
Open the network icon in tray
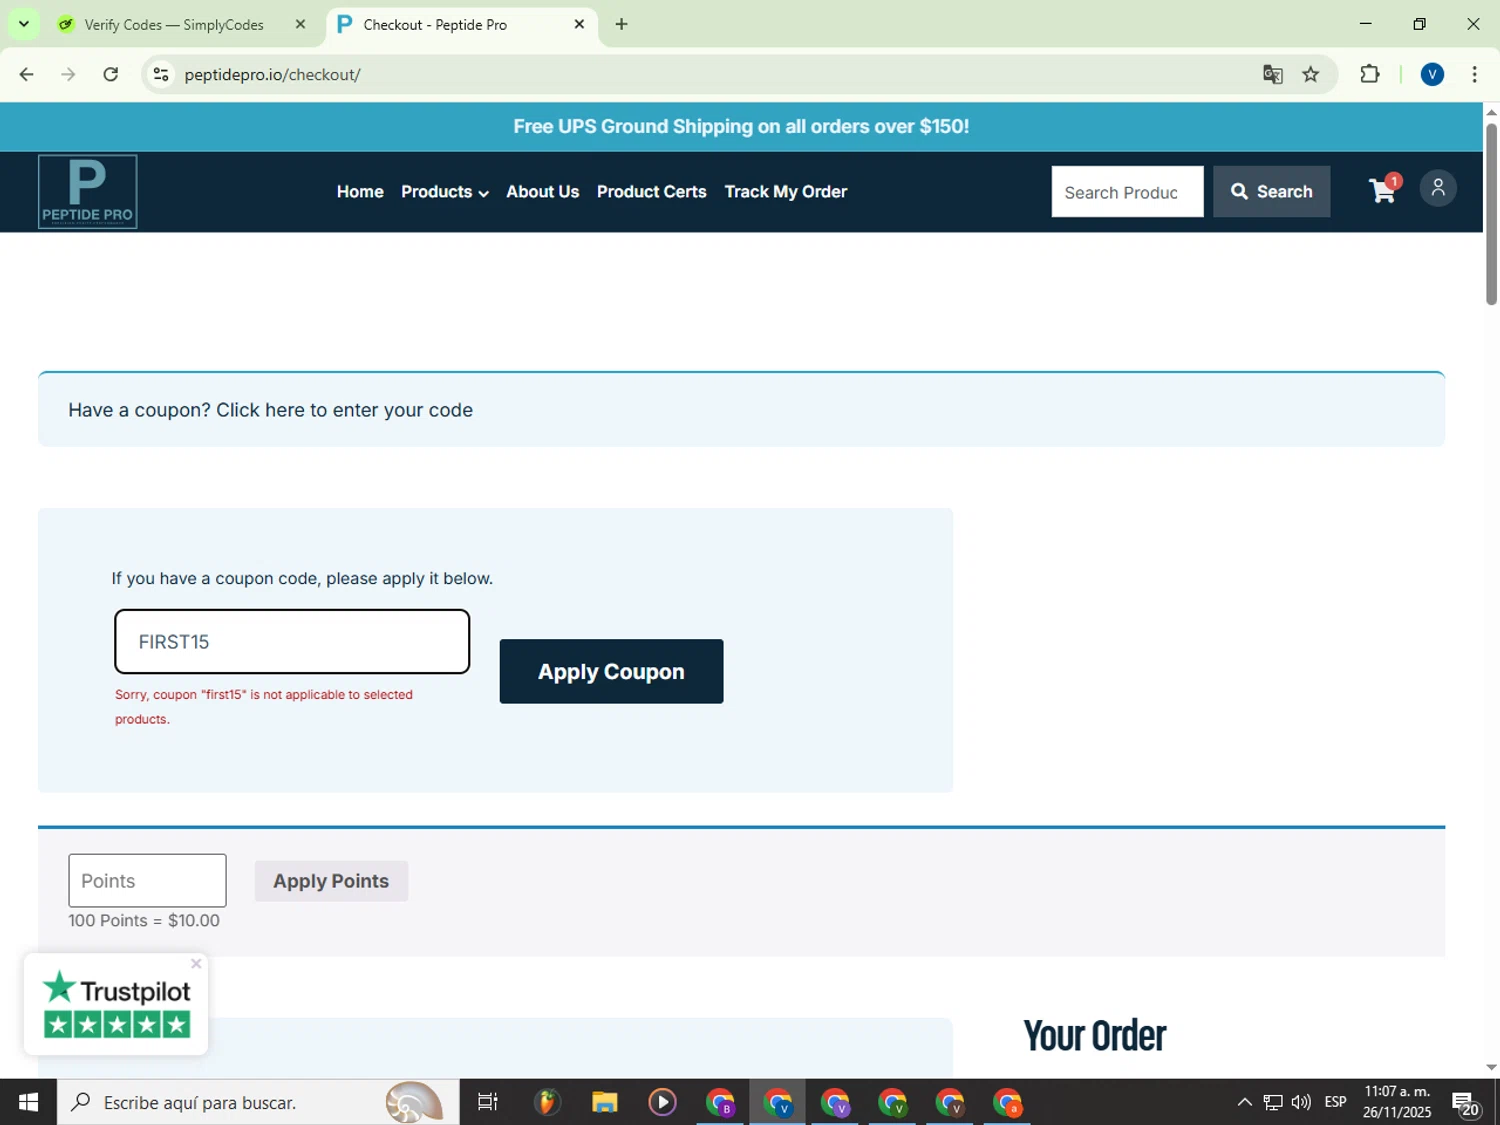click(x=1273, y=1102)
